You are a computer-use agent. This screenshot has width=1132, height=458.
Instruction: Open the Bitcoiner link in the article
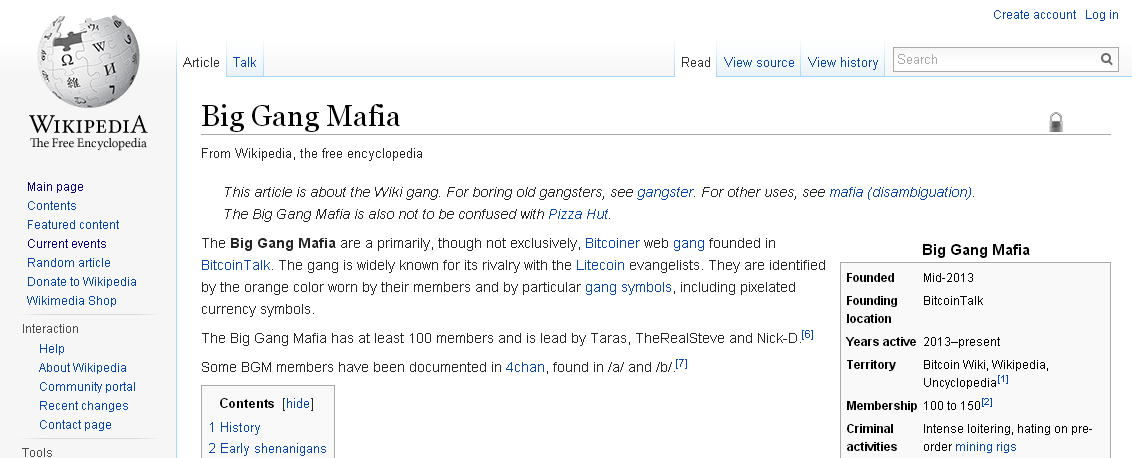pyautogui.click(x=609, y=243)
